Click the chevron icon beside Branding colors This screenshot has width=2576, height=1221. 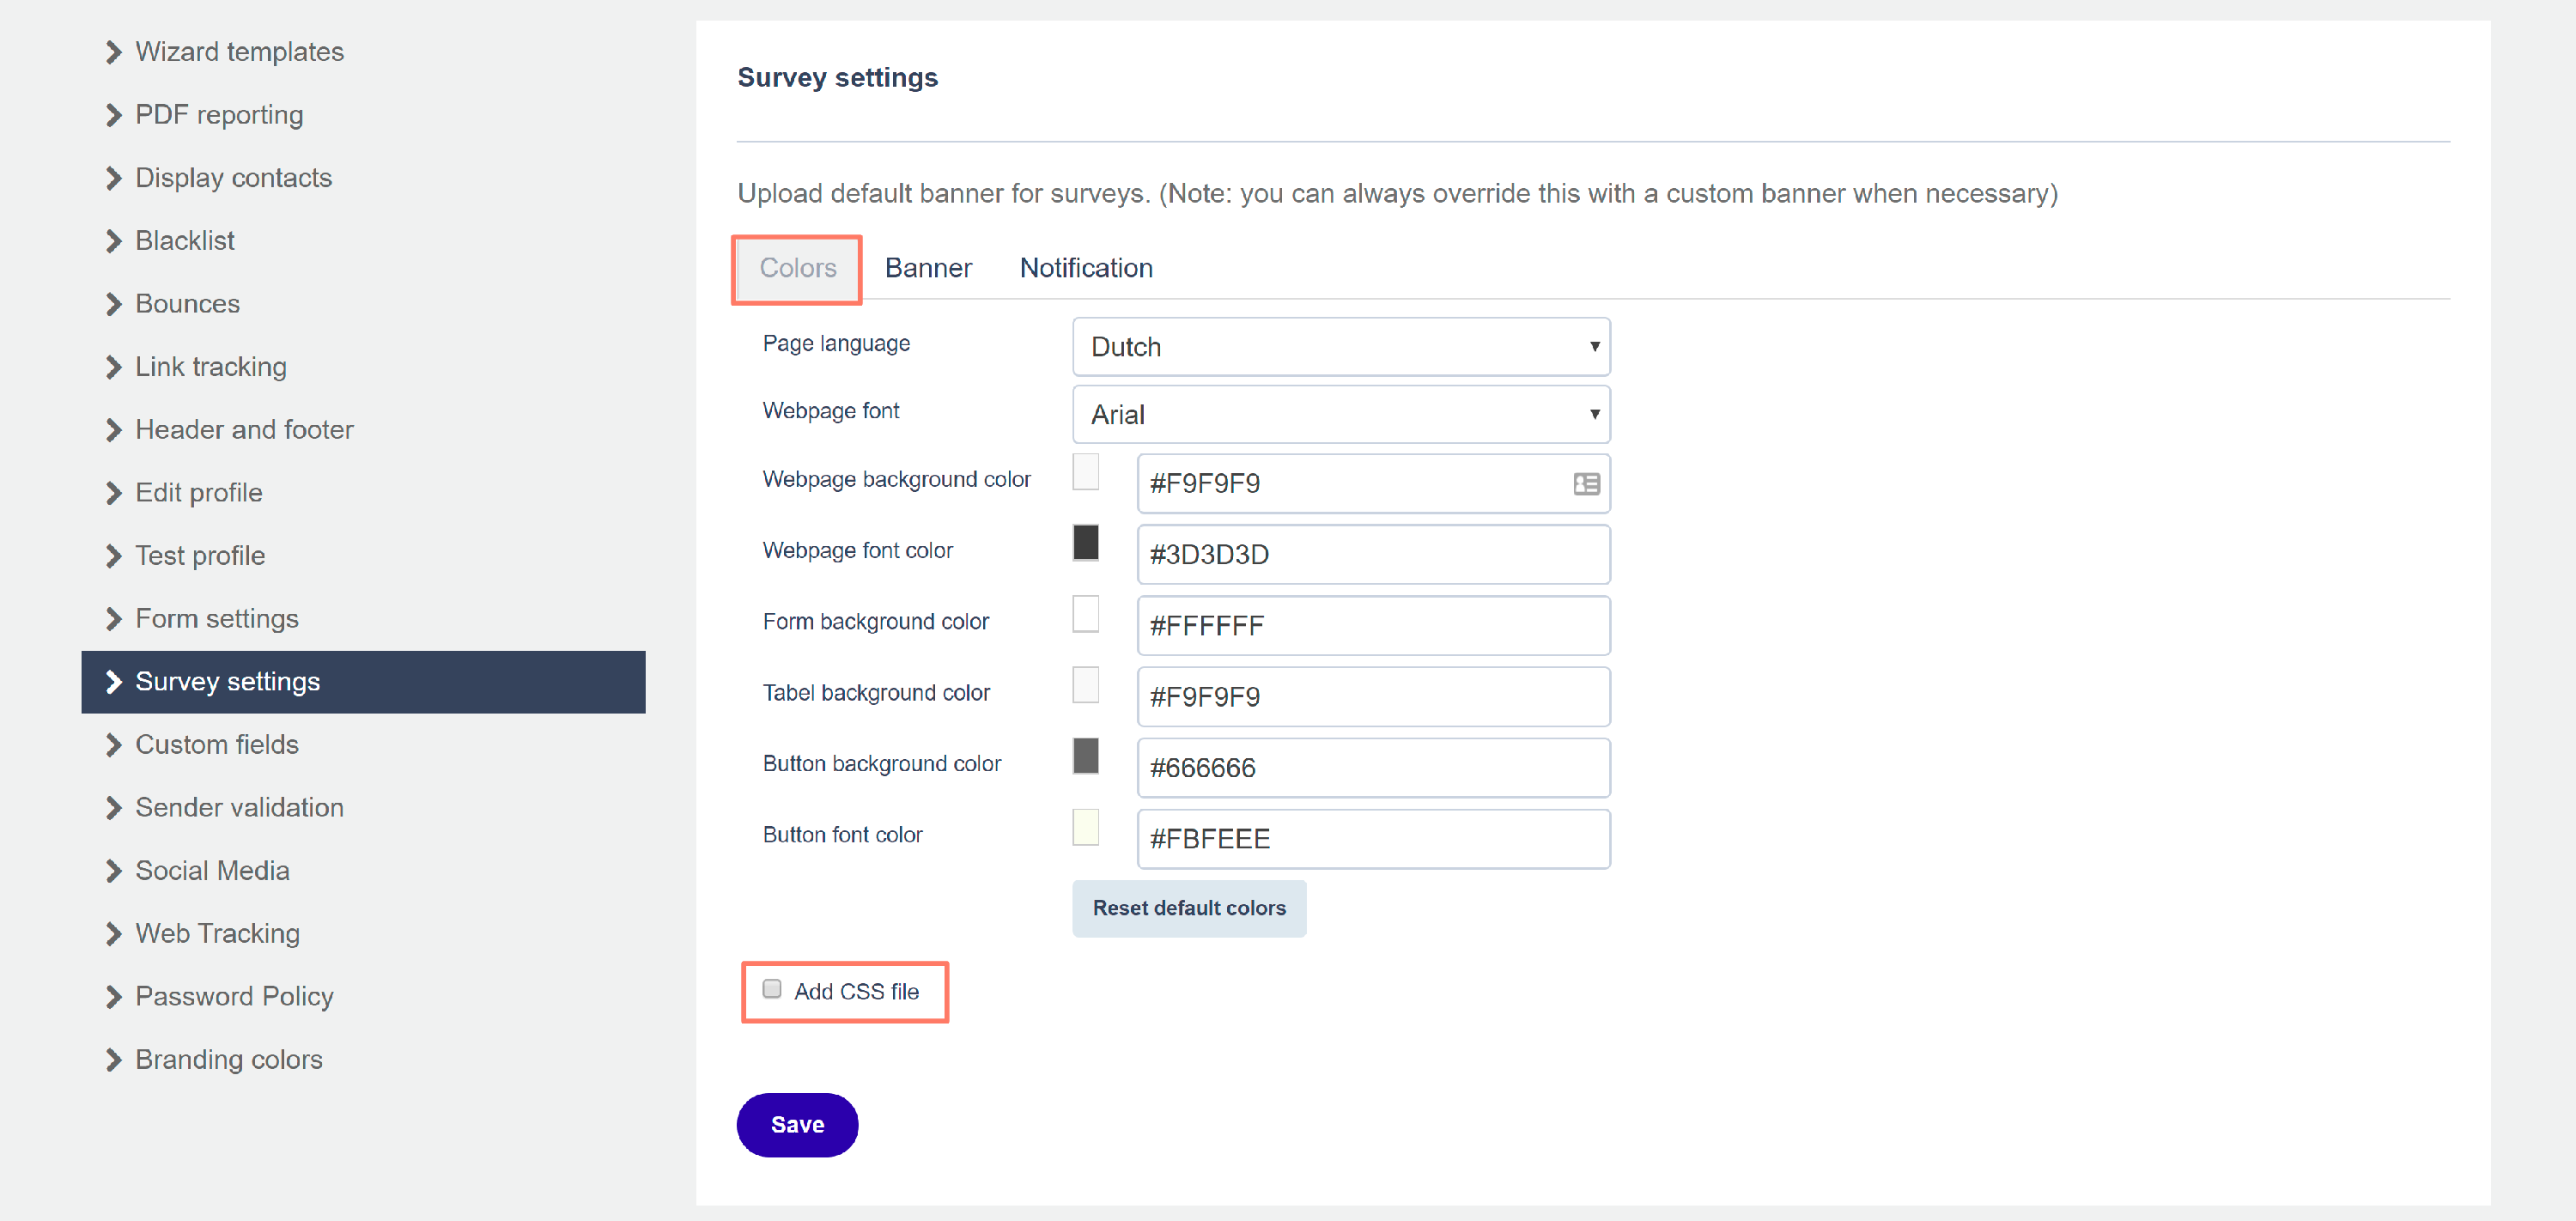(113, 1060)
